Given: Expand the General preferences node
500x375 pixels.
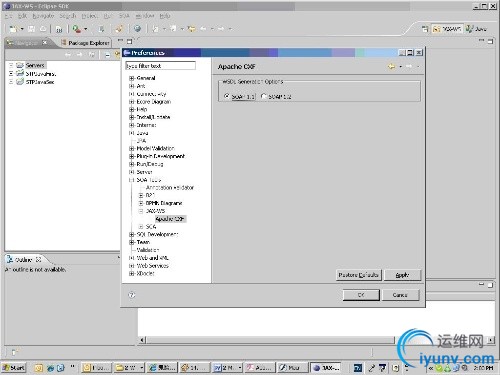Looking at the screenshot, I should (x=131, y=78).
